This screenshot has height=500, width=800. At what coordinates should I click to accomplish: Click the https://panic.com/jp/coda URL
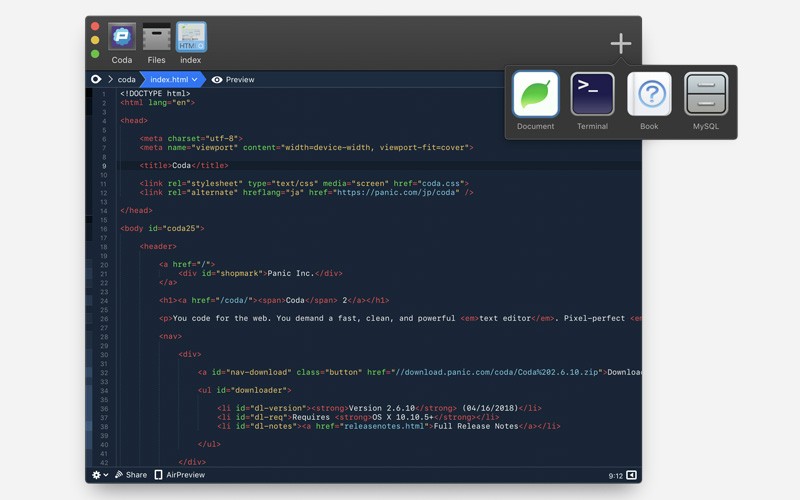pos(398,192)
